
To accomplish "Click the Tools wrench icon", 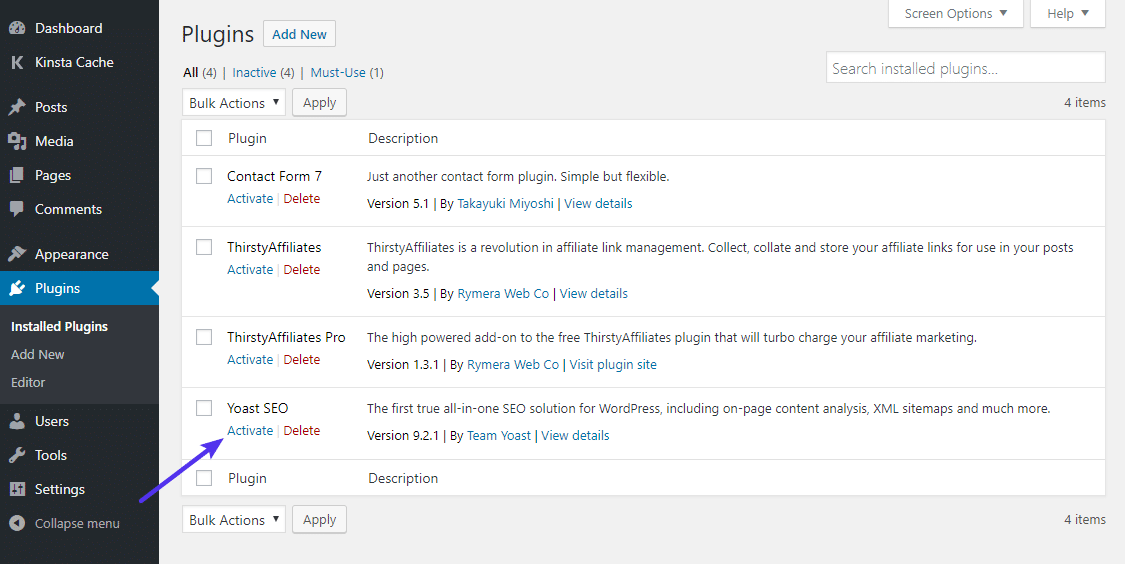I will [17, 455].
